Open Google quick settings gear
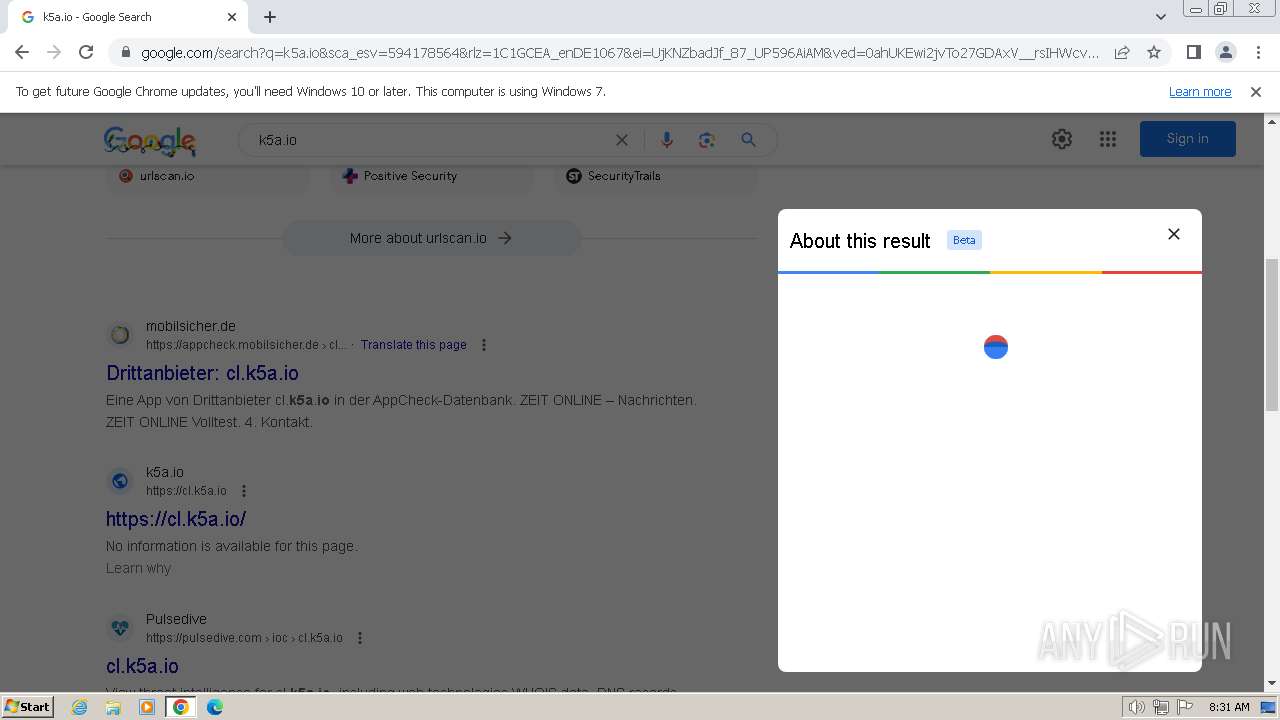The width and height of the screenshot is (1280, 720). 1062,139
